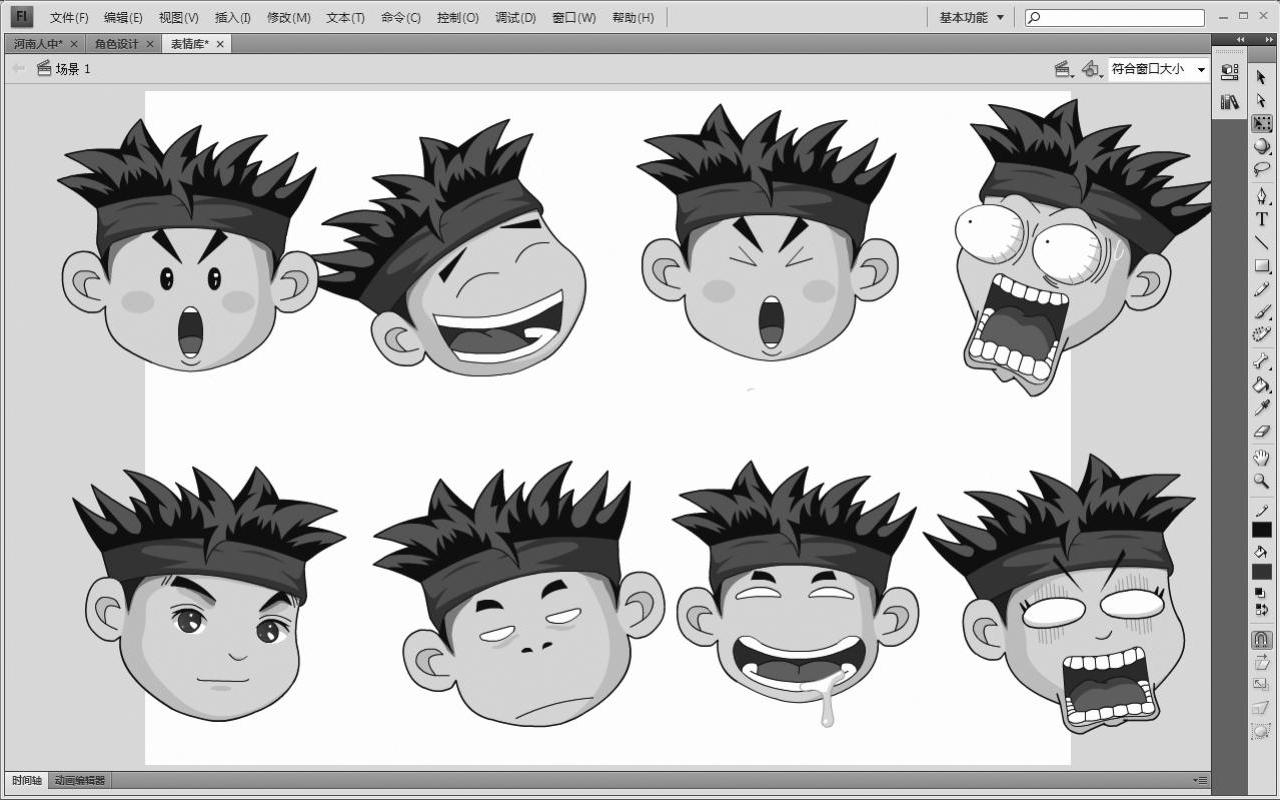Open the 编辑(E) menu
The image size is (1280, 800).
pyautogui.click(x=123, y=17)
